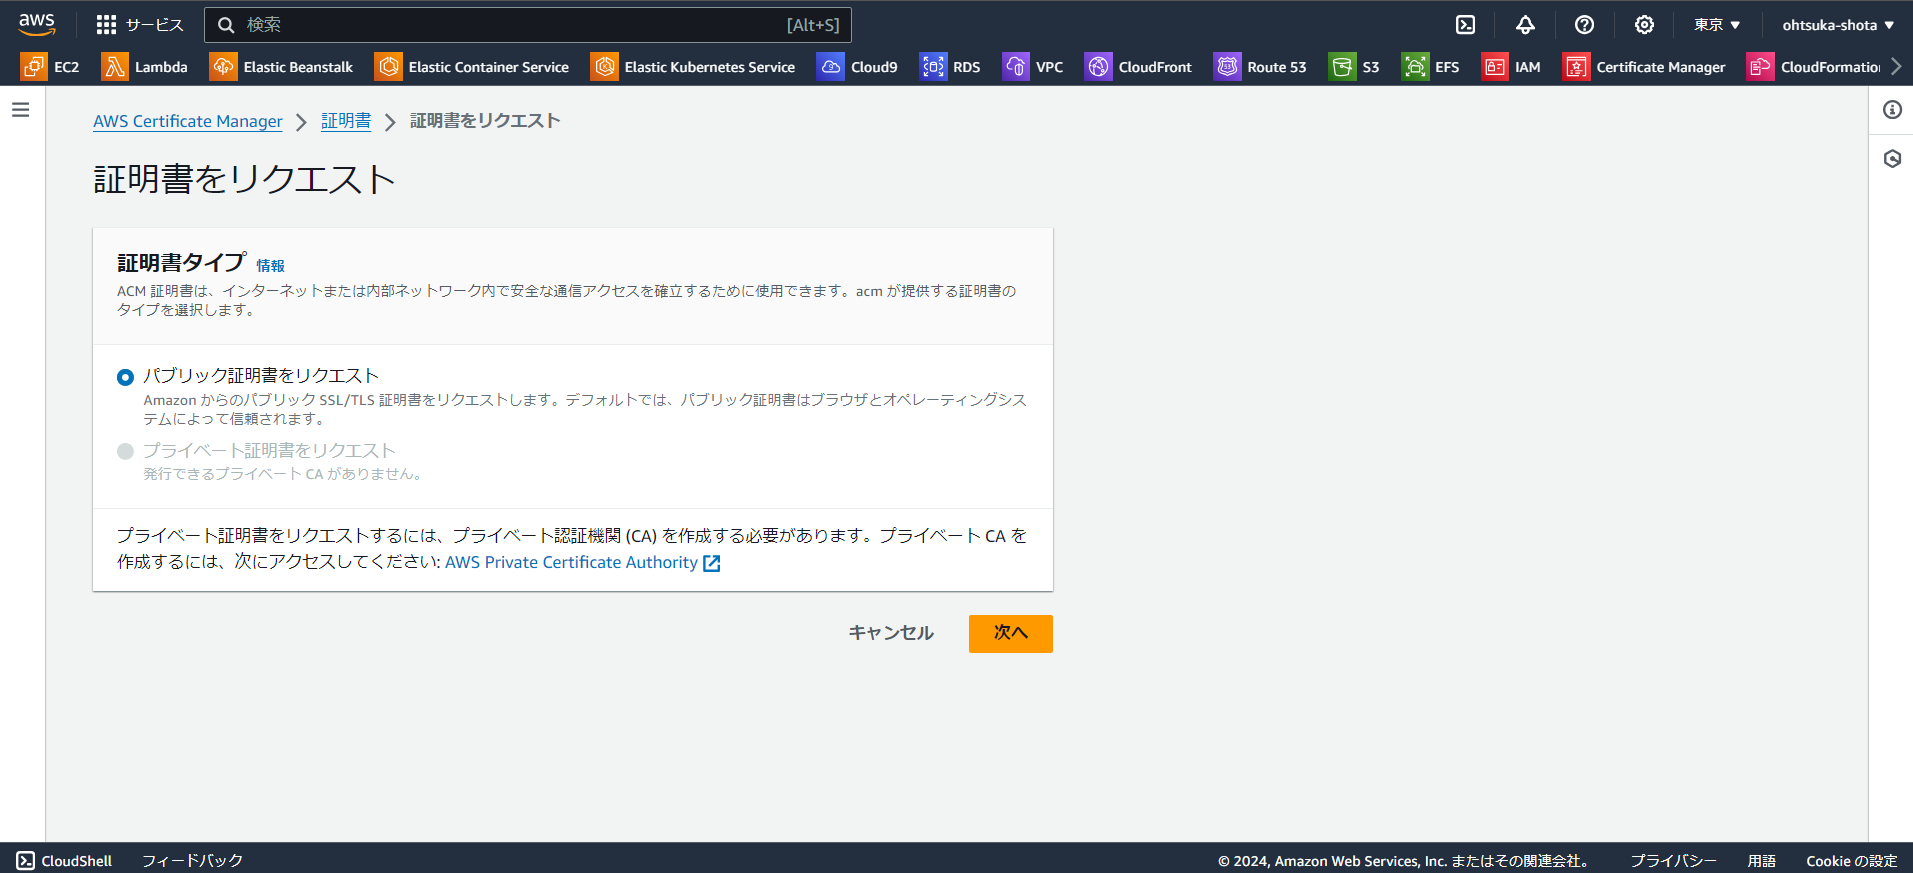Open the サービス grid menu
Screen dimensions: 1913x873
click(x=140, y=25)
